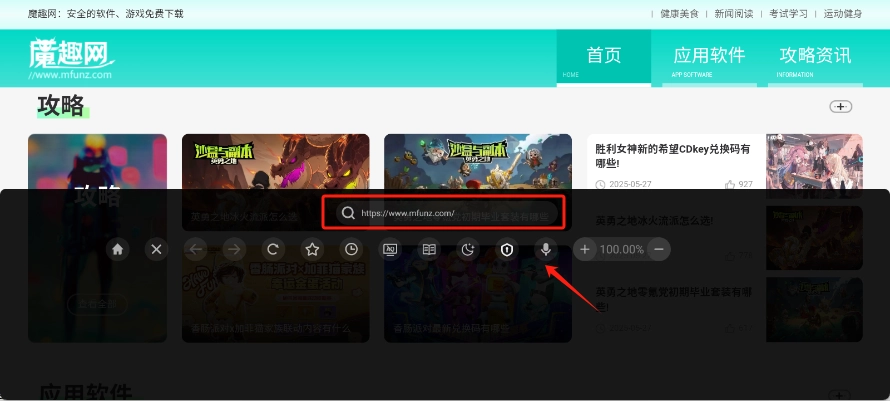Screen dimensions: 890x401
Task: Go forward using the right arrow
Action: [233, 249]
